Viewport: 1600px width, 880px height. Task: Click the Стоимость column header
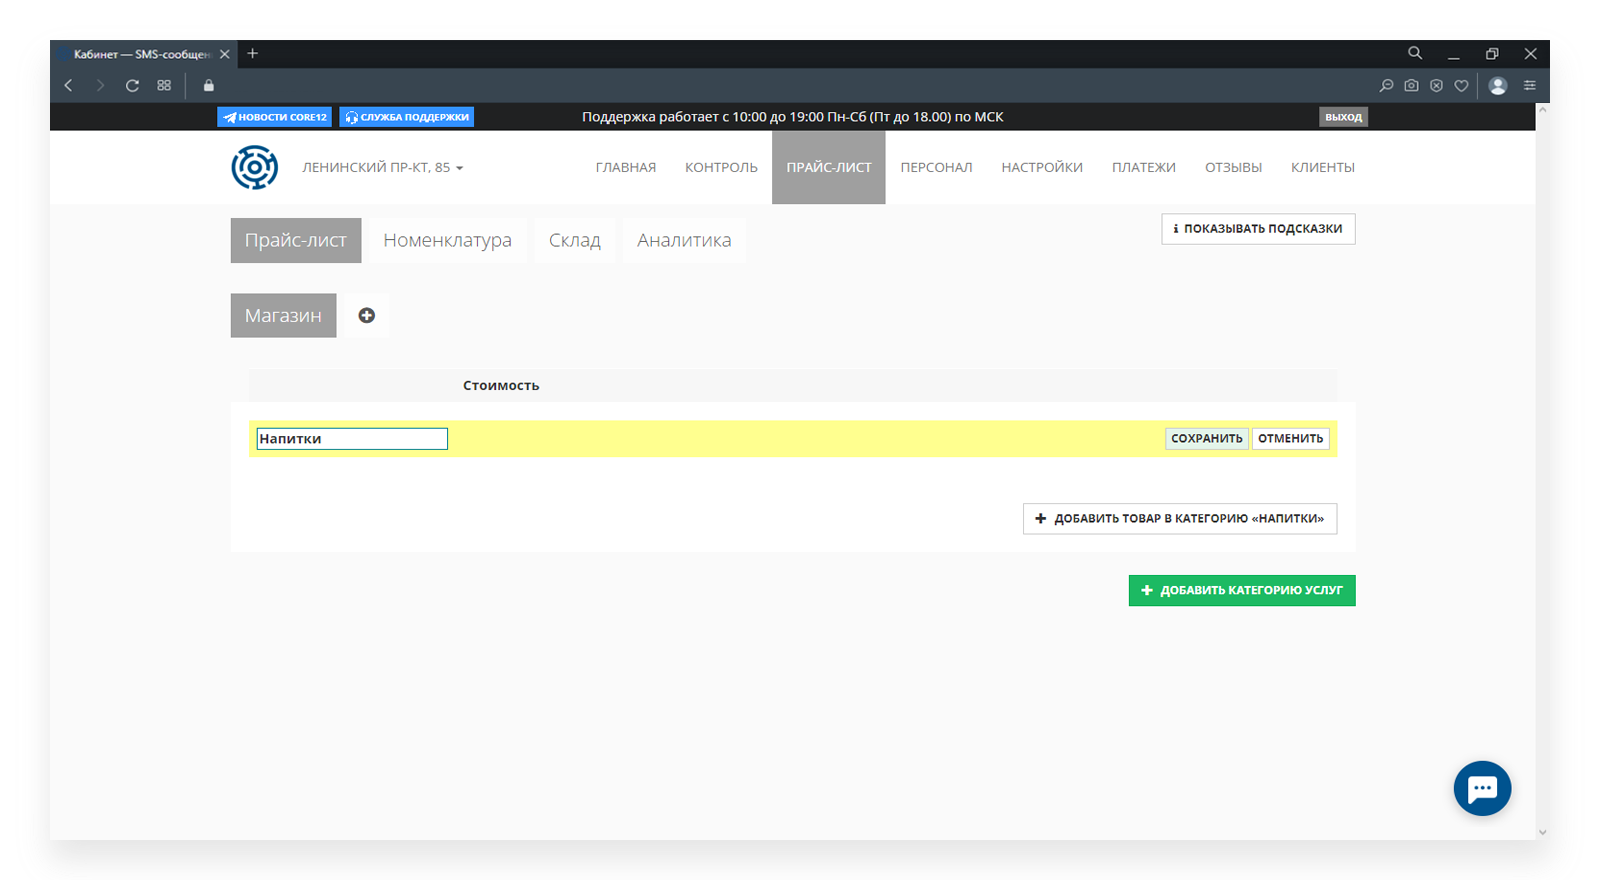(501, 386)
